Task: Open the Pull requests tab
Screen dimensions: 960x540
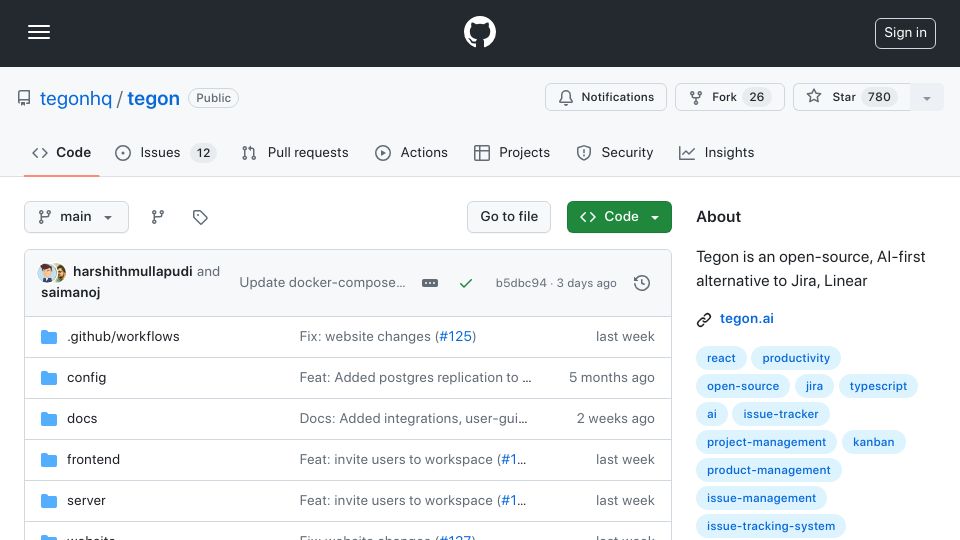Action: click(x=295, y=152)
